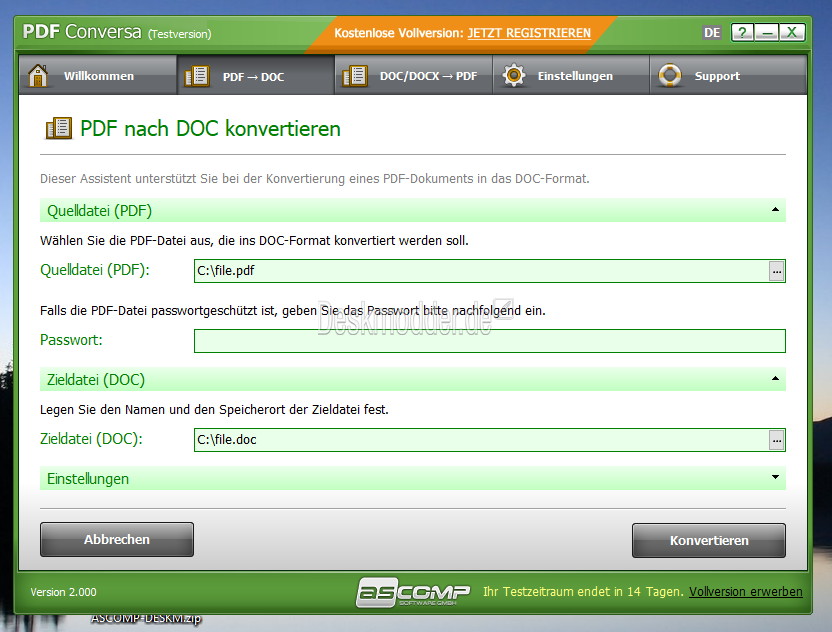Click the ASCOMP logo in the footer

[x=412, y=592]
